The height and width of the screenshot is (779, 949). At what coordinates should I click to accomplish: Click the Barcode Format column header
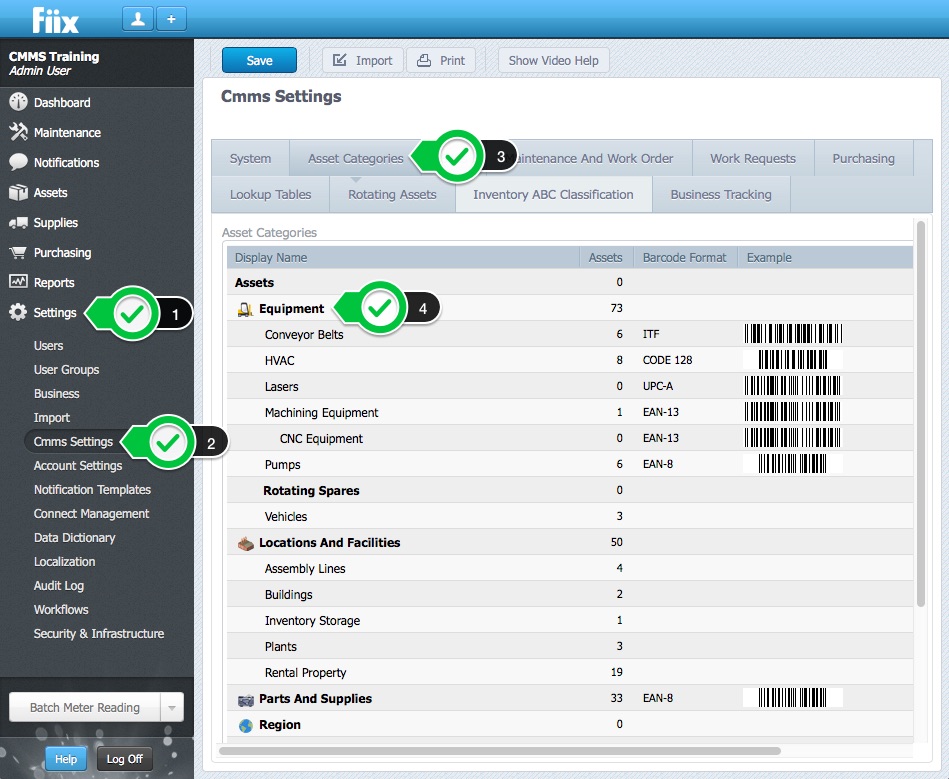tap(685, 257)
